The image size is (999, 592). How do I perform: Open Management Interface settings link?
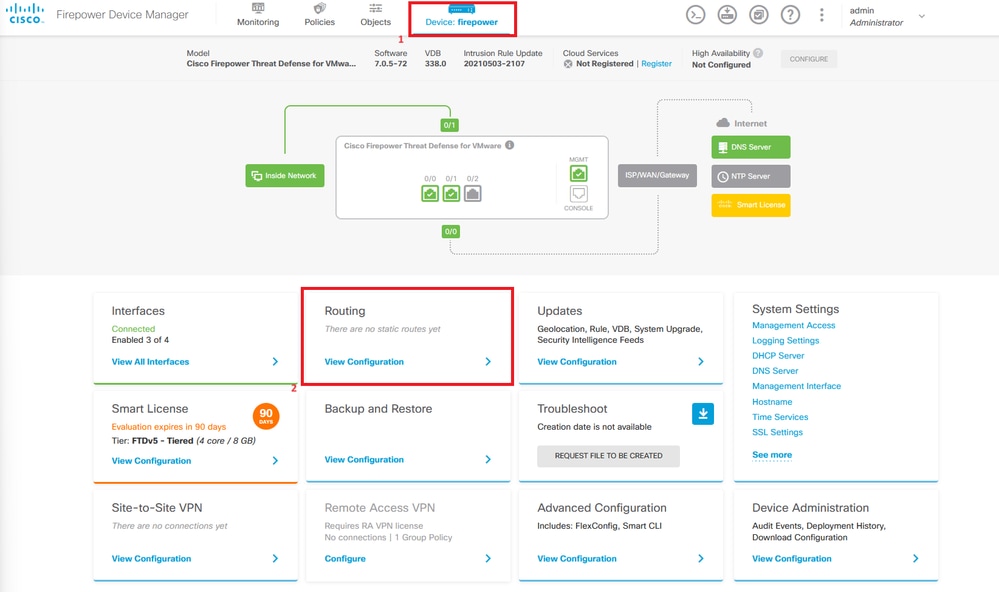point(796,386)
